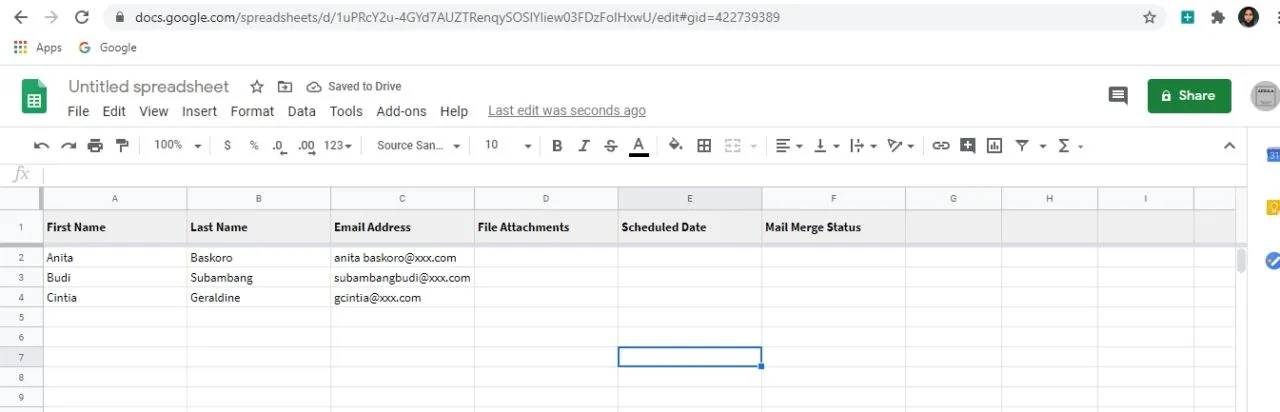The height and width of the screenshot is (412, 1280).
Task: Open the text color picker
Action: coord(638,146)
